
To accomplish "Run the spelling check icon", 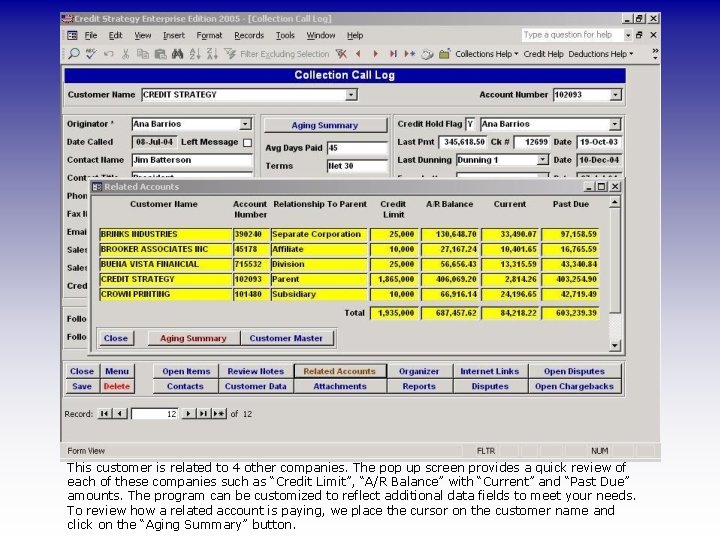I will (x=91, y=54).
